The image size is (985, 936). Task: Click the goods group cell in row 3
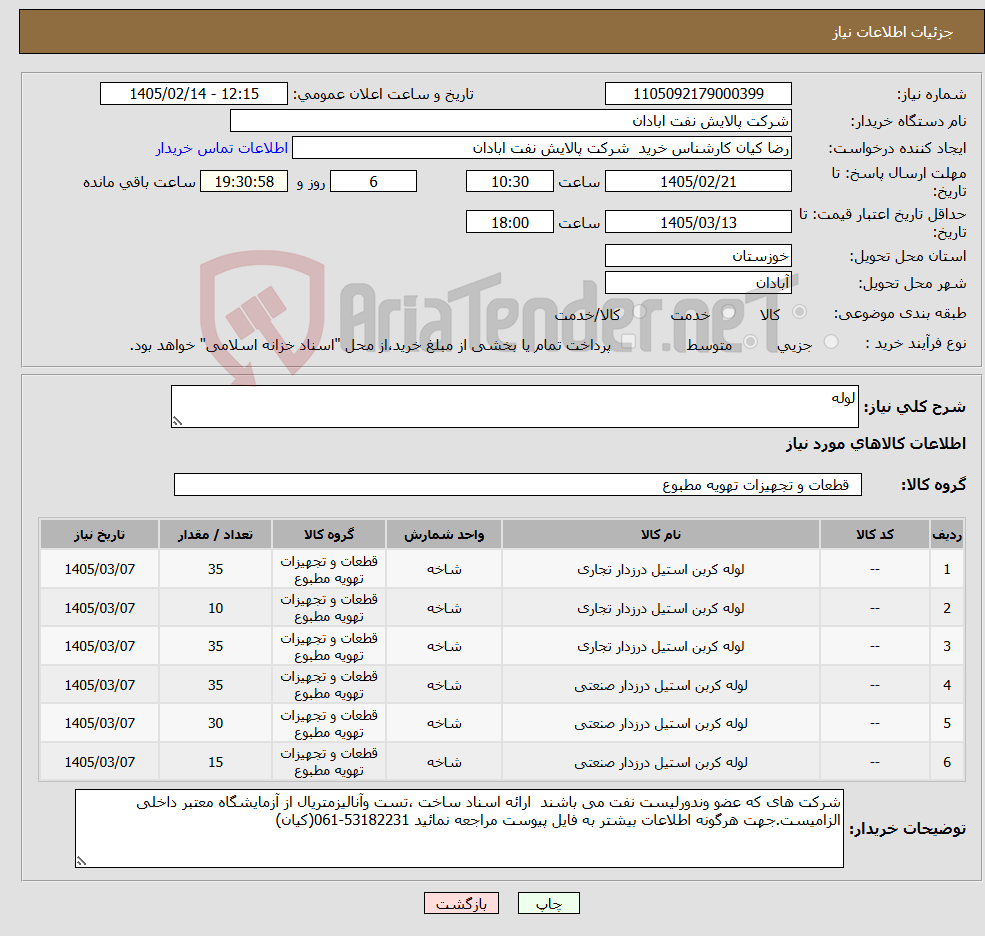click(x=329, y=646)
